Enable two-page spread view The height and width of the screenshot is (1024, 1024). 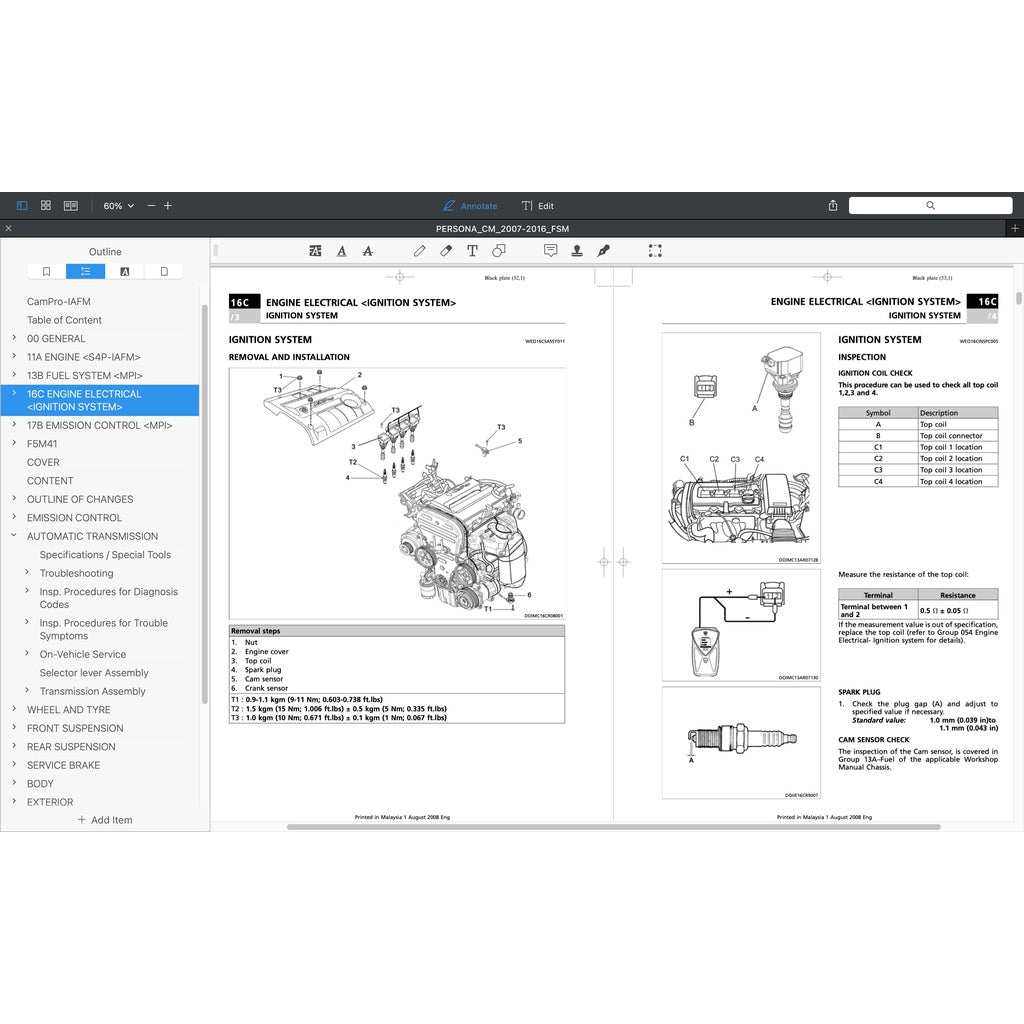click(71, 205)
